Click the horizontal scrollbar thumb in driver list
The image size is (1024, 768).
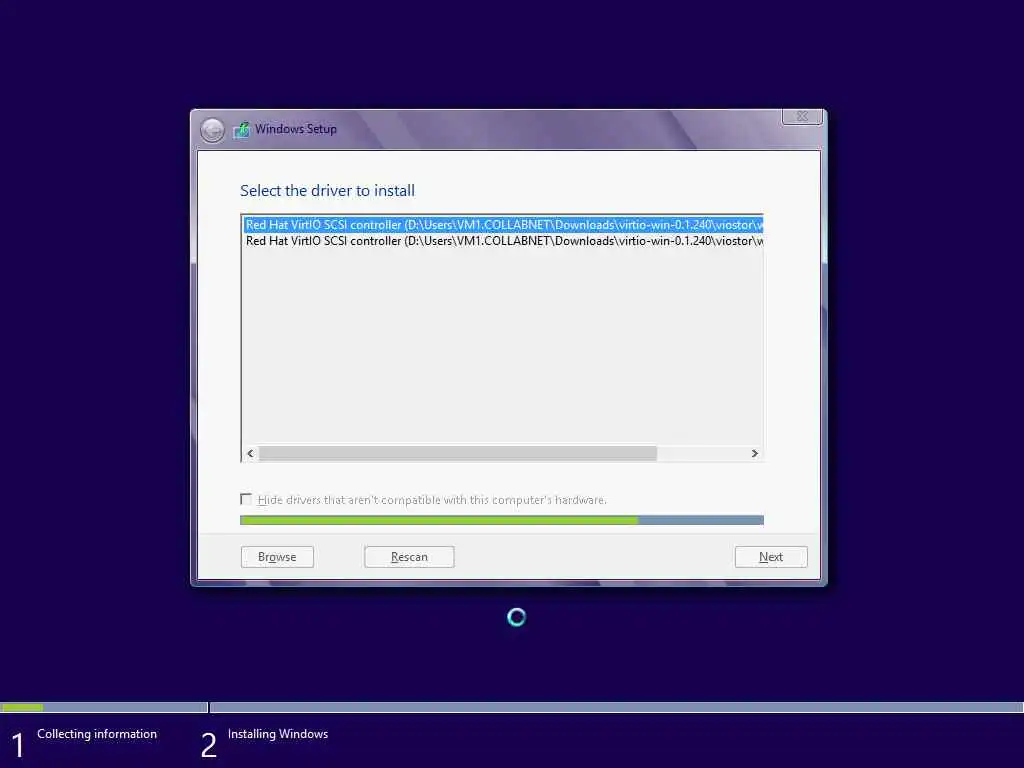(458, 453)
